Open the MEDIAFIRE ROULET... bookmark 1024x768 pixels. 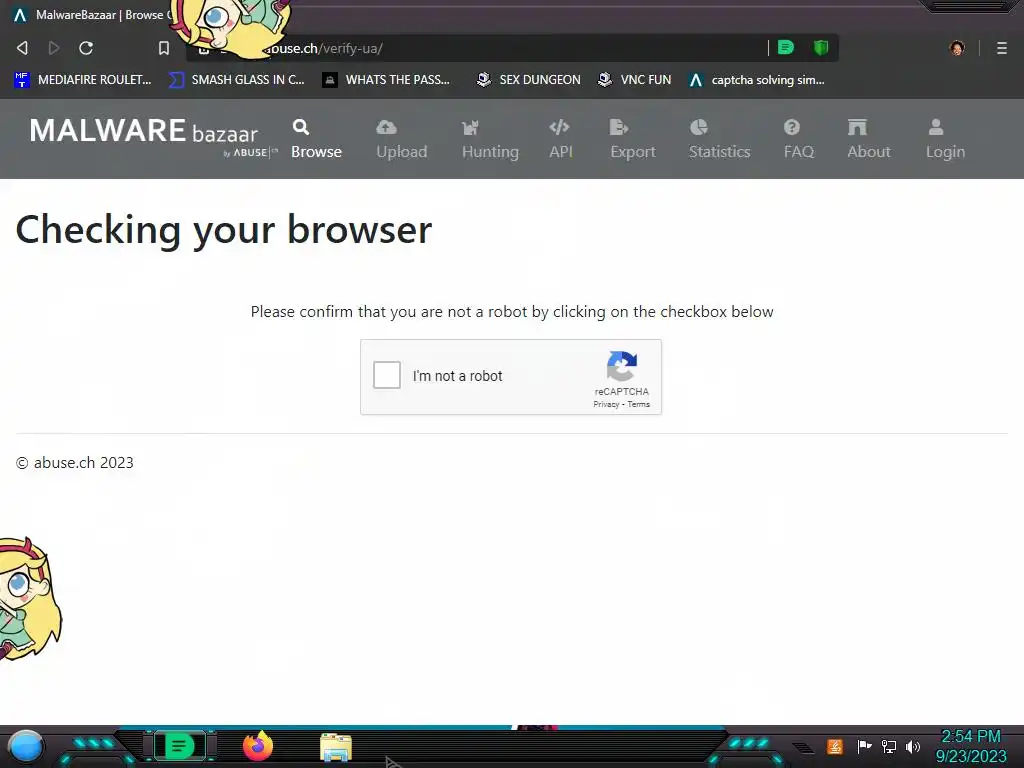point(83,80)
